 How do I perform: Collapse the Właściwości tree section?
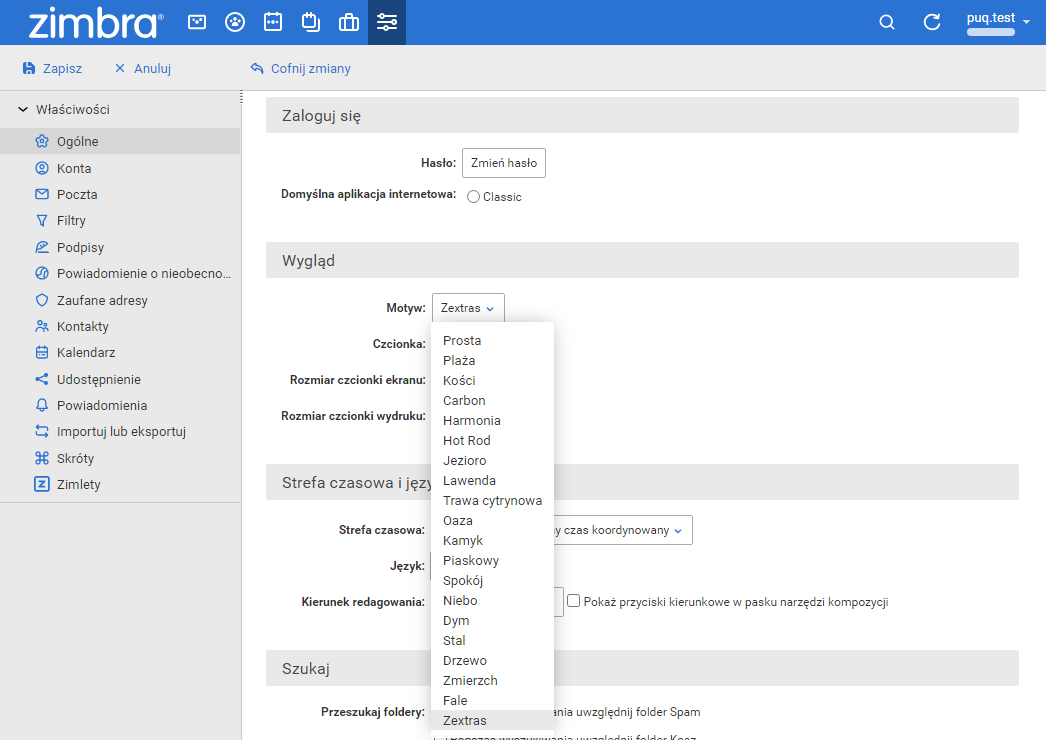(x=23, y=110)
